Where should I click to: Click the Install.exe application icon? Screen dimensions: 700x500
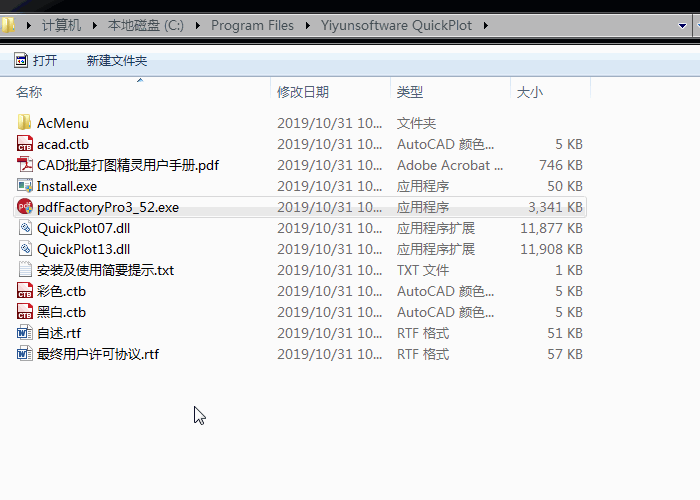tap(25, 186)
